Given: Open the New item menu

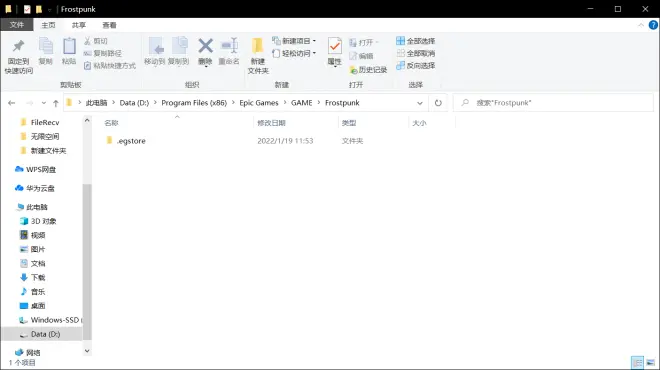Looking at the screenshot, I should pyautogui.click(x=294, y=41).
